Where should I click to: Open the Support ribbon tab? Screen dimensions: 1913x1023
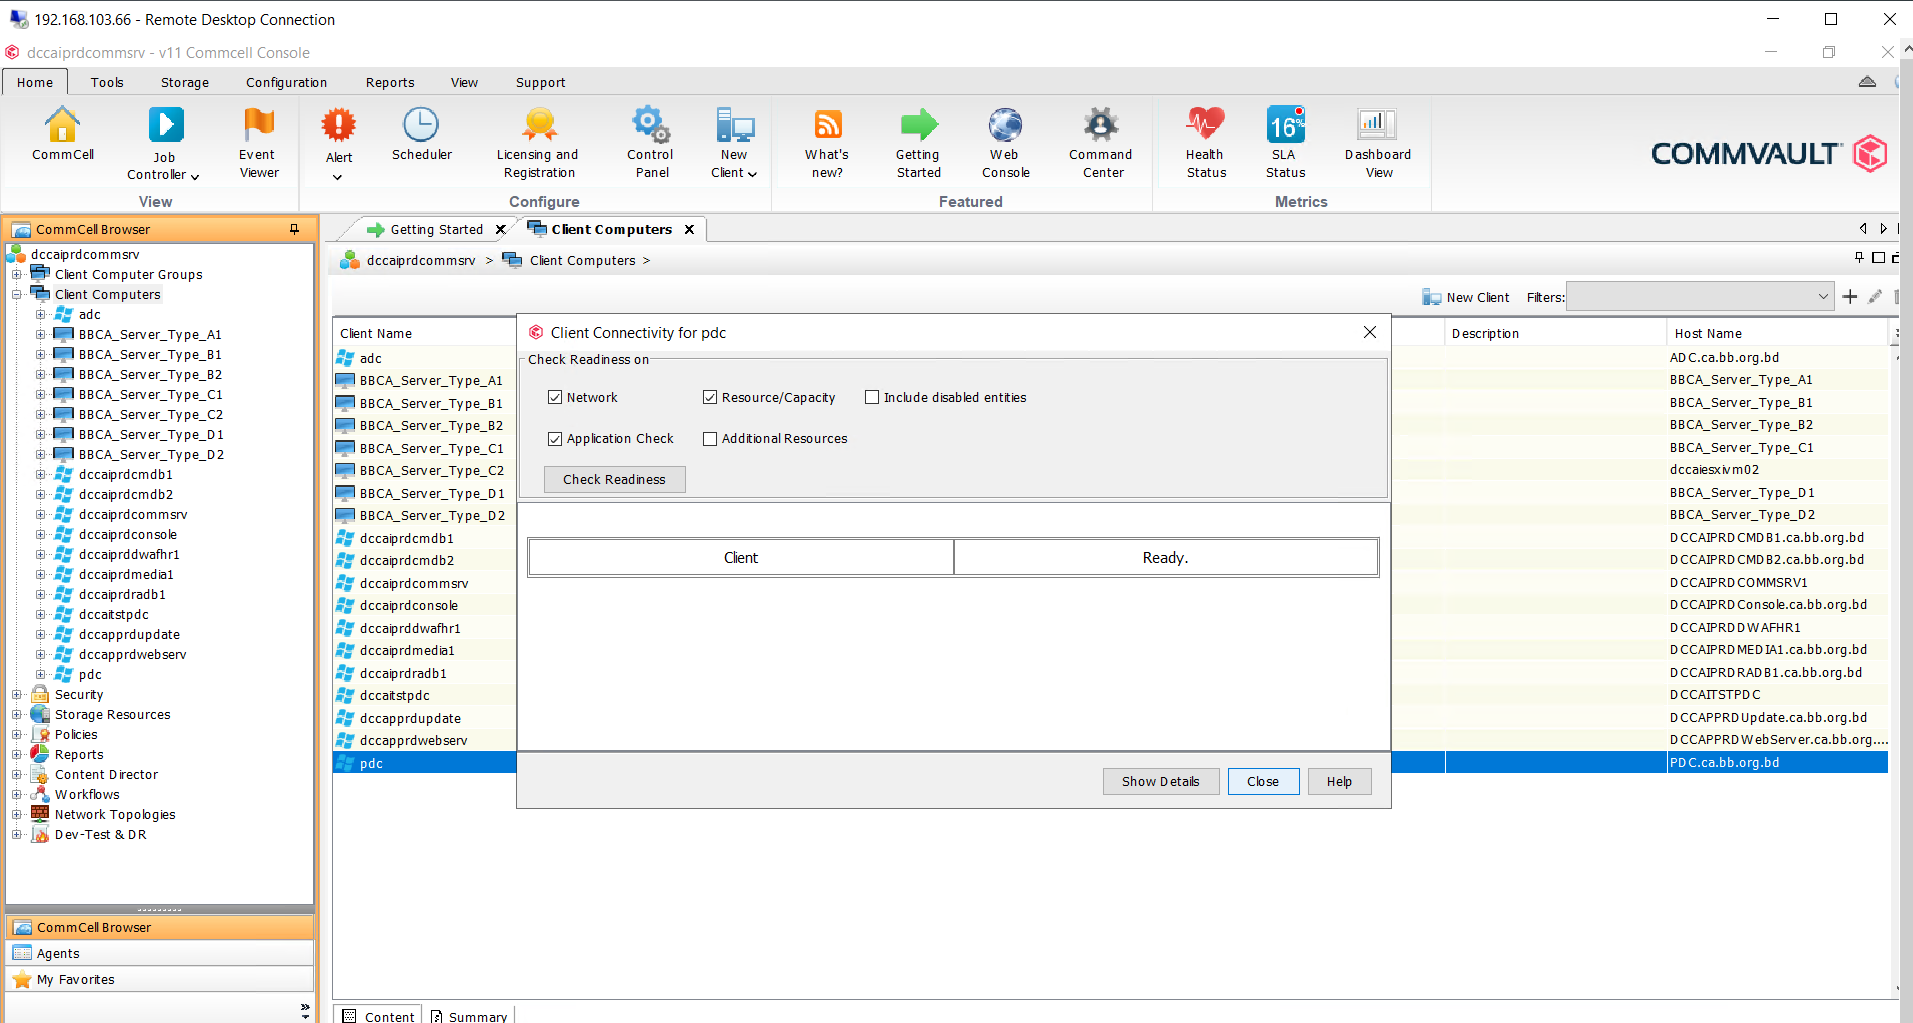540,82
